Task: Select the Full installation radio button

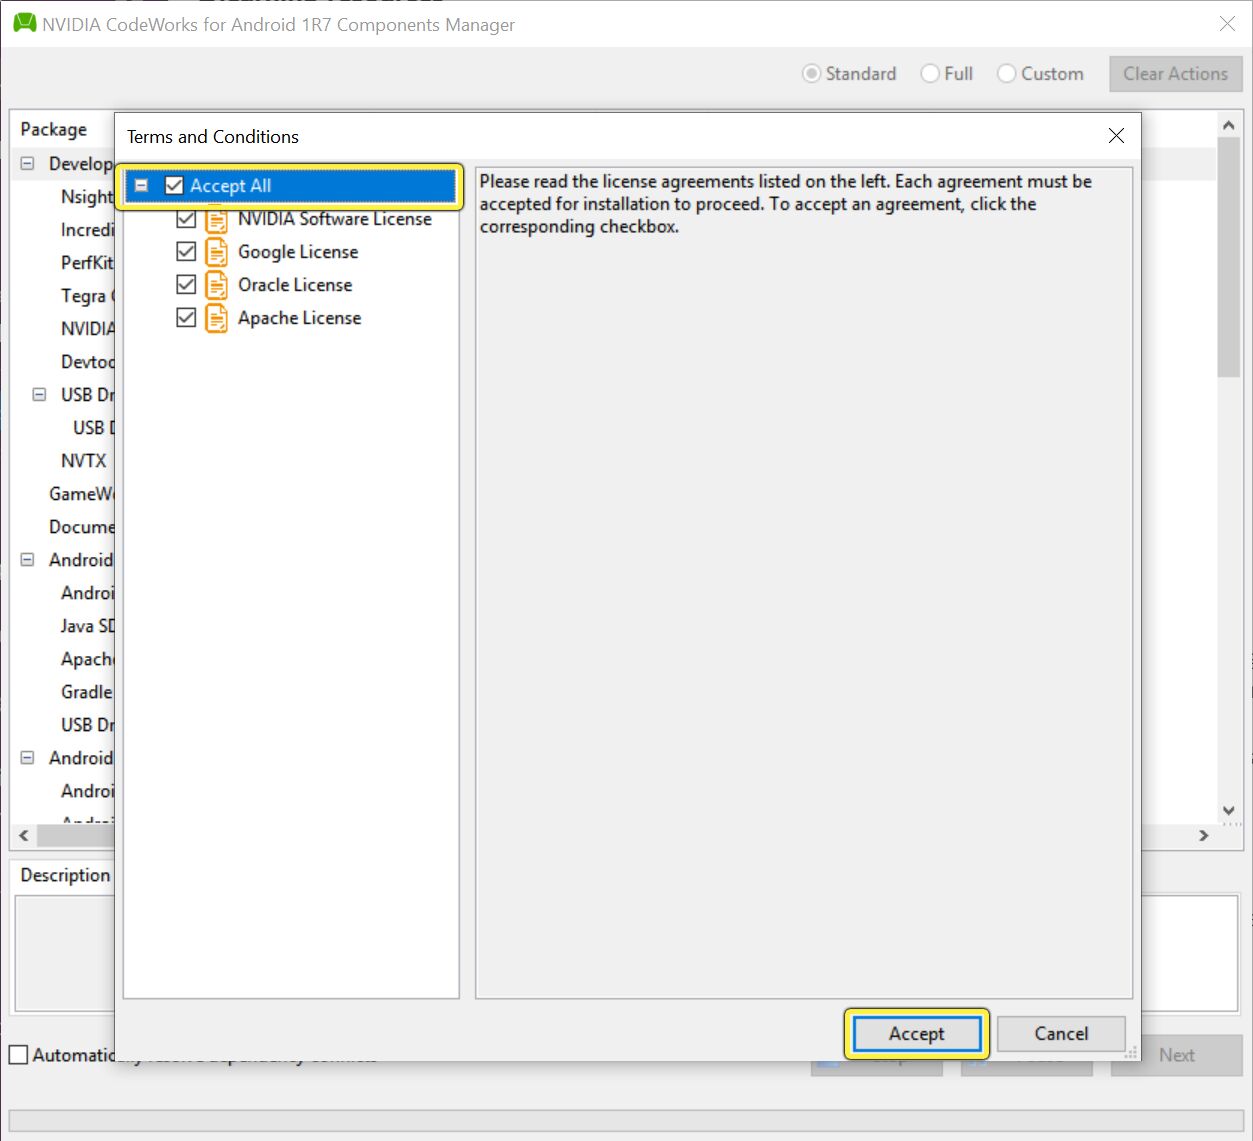Action: click(928, 73)
